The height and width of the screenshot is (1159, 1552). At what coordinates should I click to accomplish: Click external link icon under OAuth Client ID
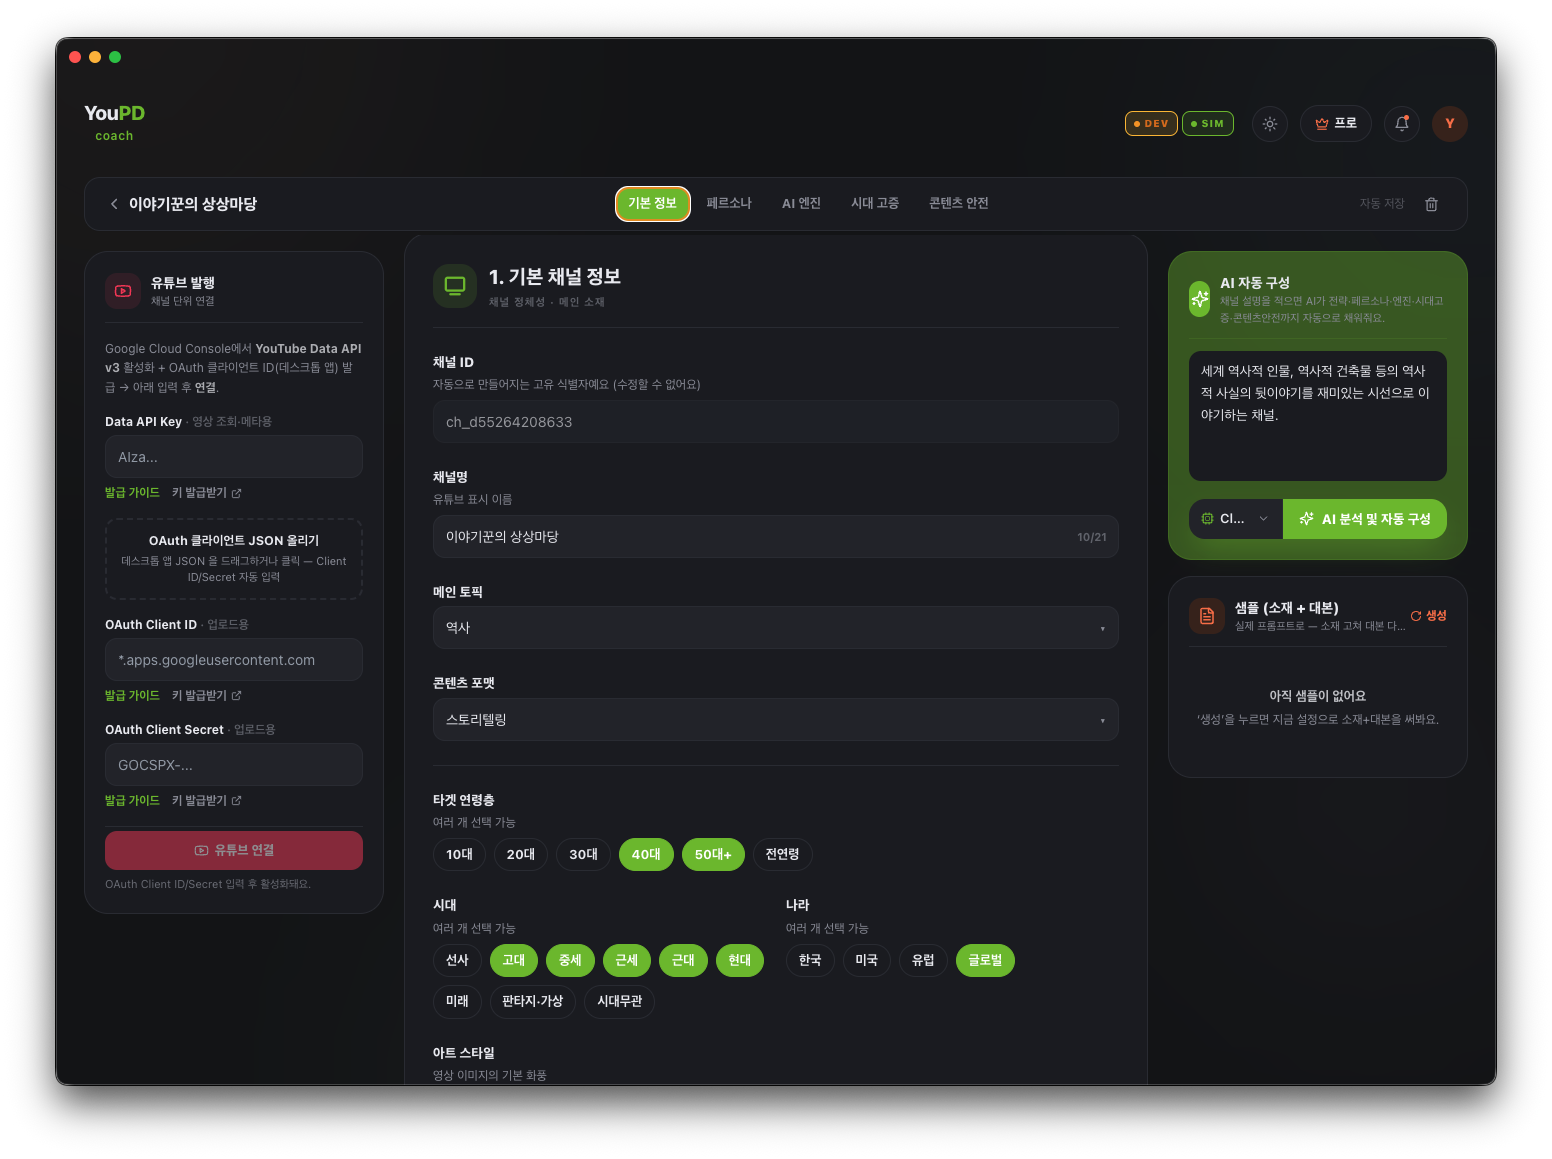point(236,696)
